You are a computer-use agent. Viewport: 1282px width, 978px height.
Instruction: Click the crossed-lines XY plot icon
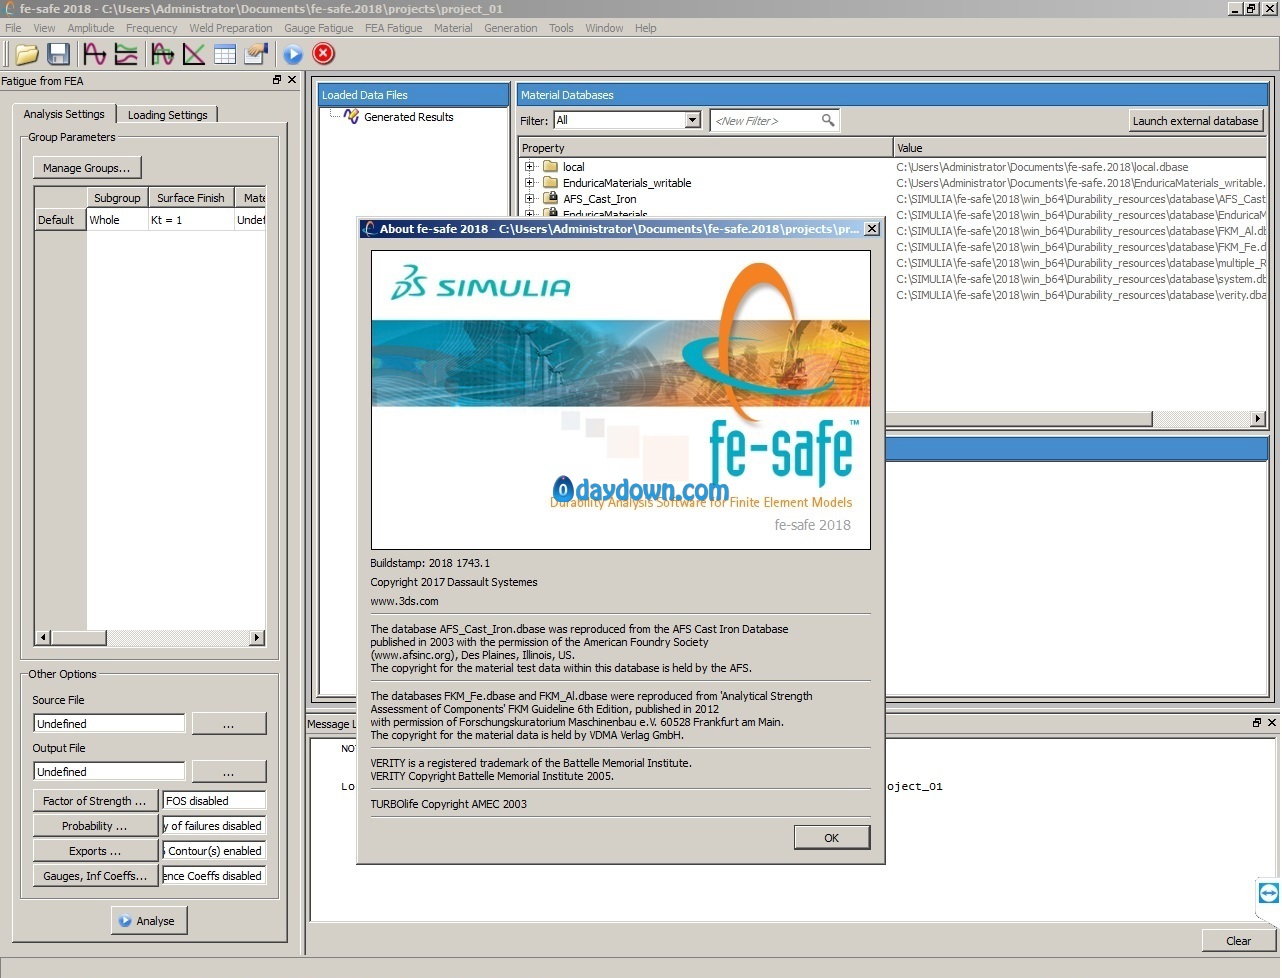pos(194,54)
